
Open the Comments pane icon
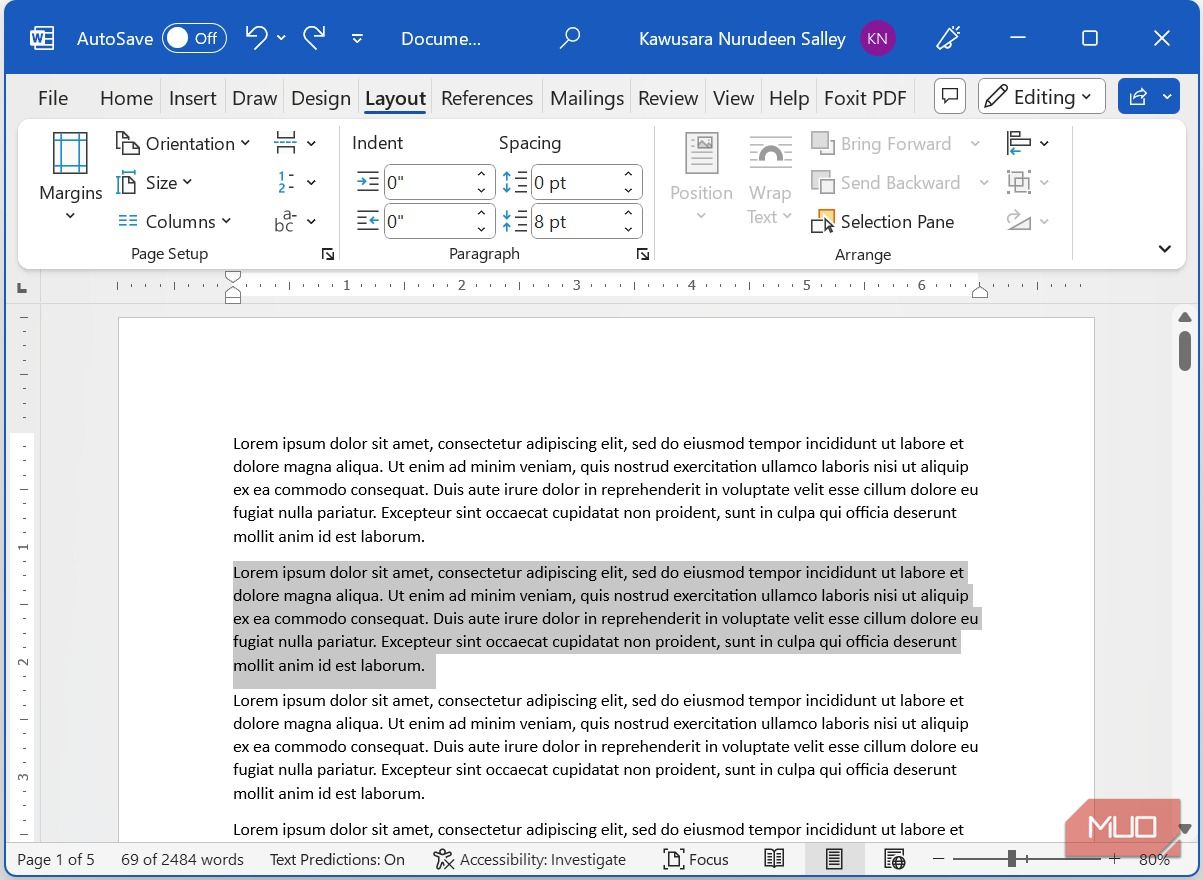pyautogui.click(x=950, y=97)
